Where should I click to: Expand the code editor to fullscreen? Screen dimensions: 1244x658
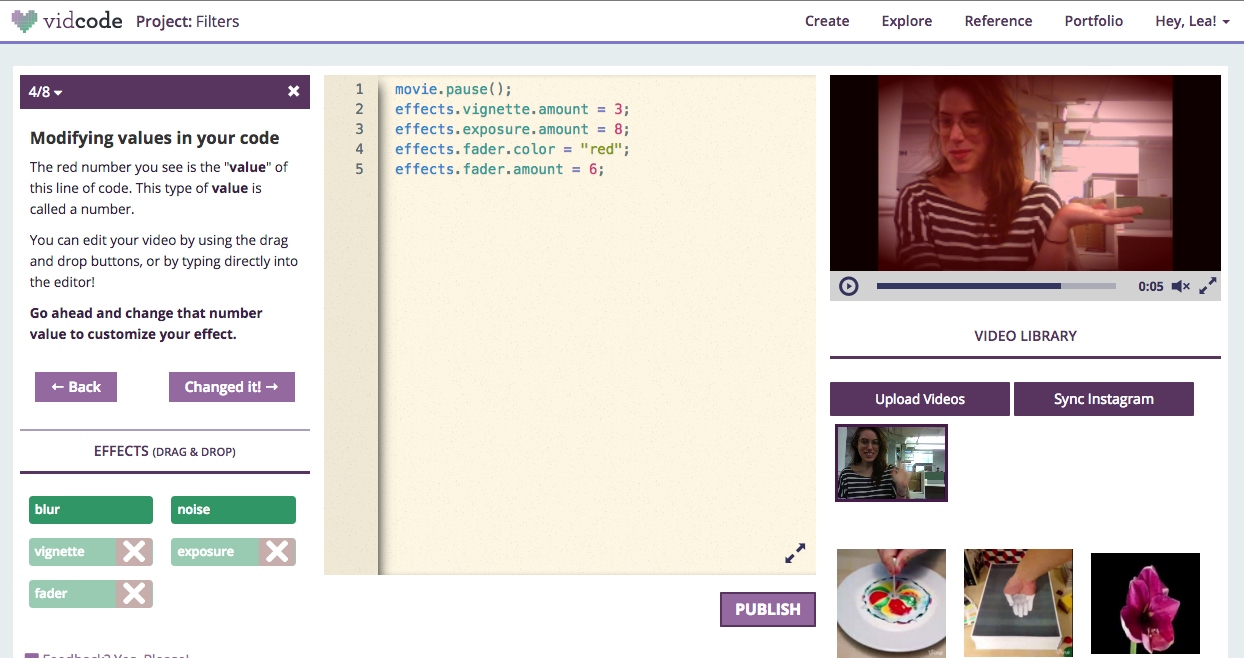(x=795, y=553)
